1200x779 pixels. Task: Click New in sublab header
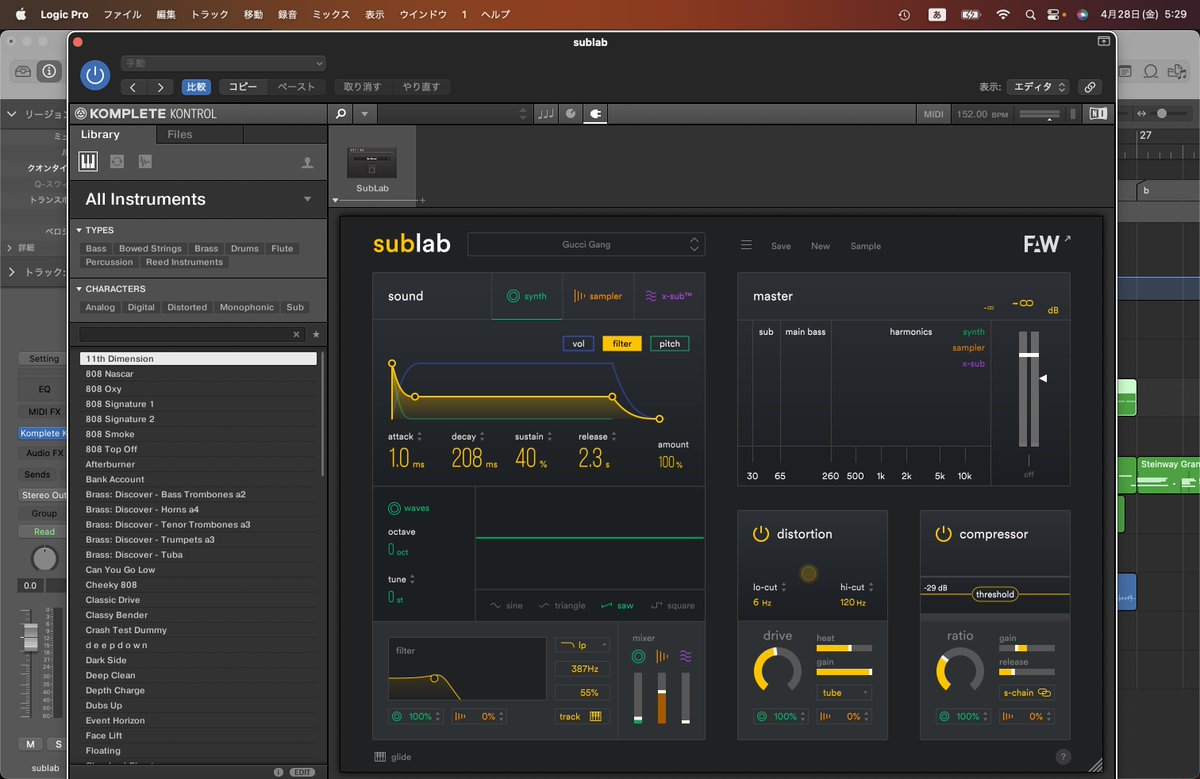tap(820, 246)
